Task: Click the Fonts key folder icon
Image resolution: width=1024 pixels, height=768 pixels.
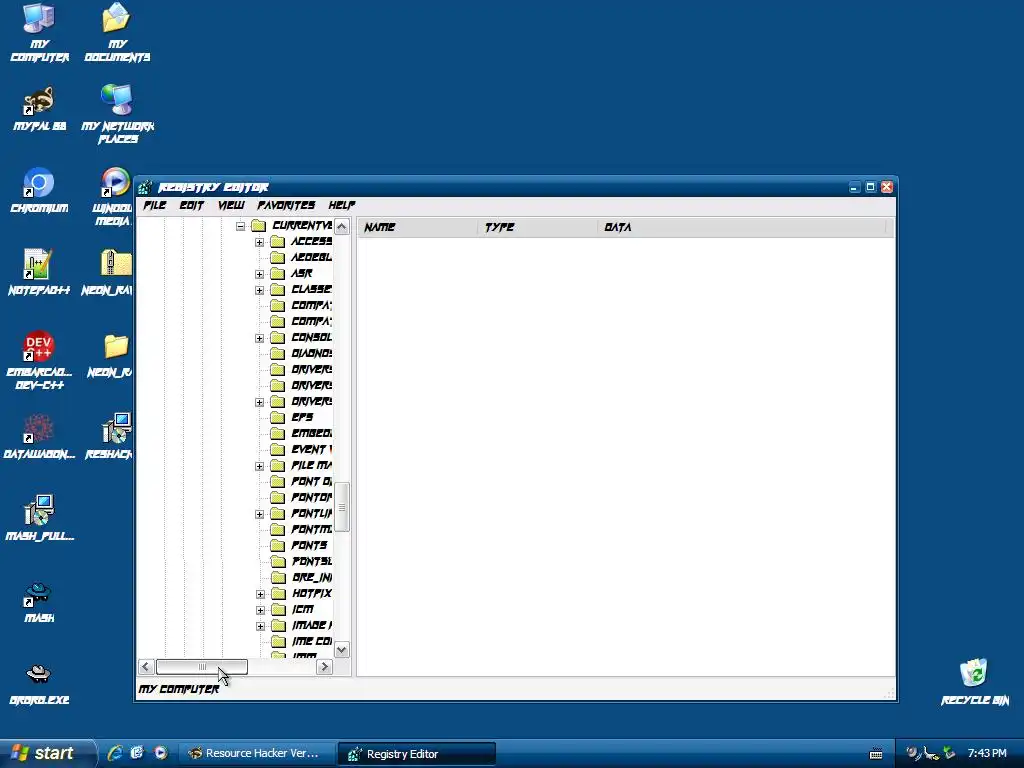Action: tap(278, 545)
